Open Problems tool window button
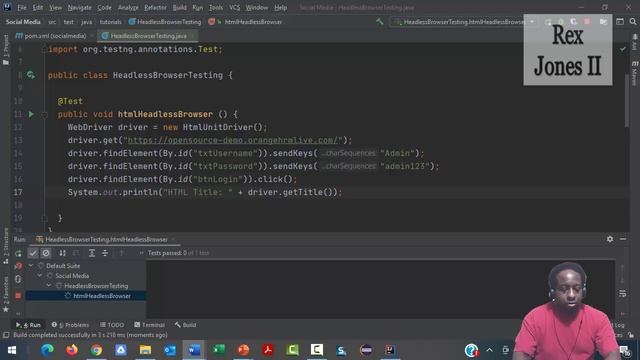 [x=71, y=325]
